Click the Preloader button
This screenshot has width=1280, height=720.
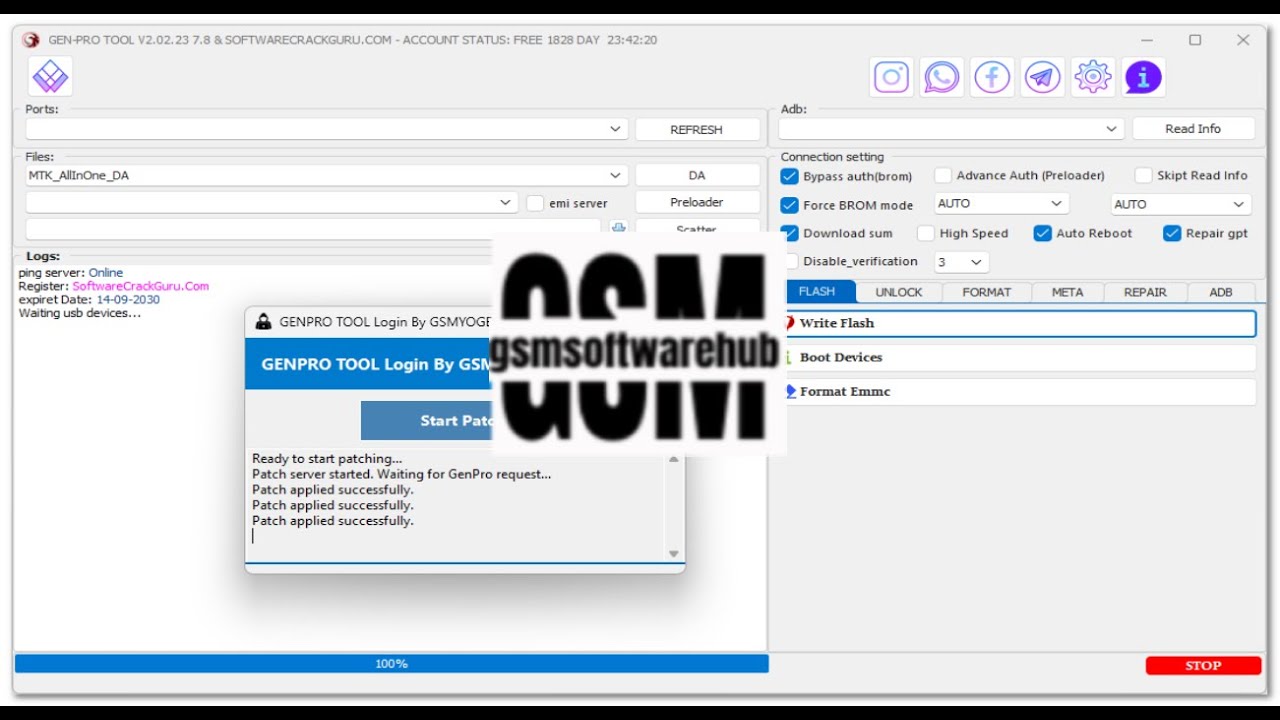pyautogui.click(x=696, y=202)
